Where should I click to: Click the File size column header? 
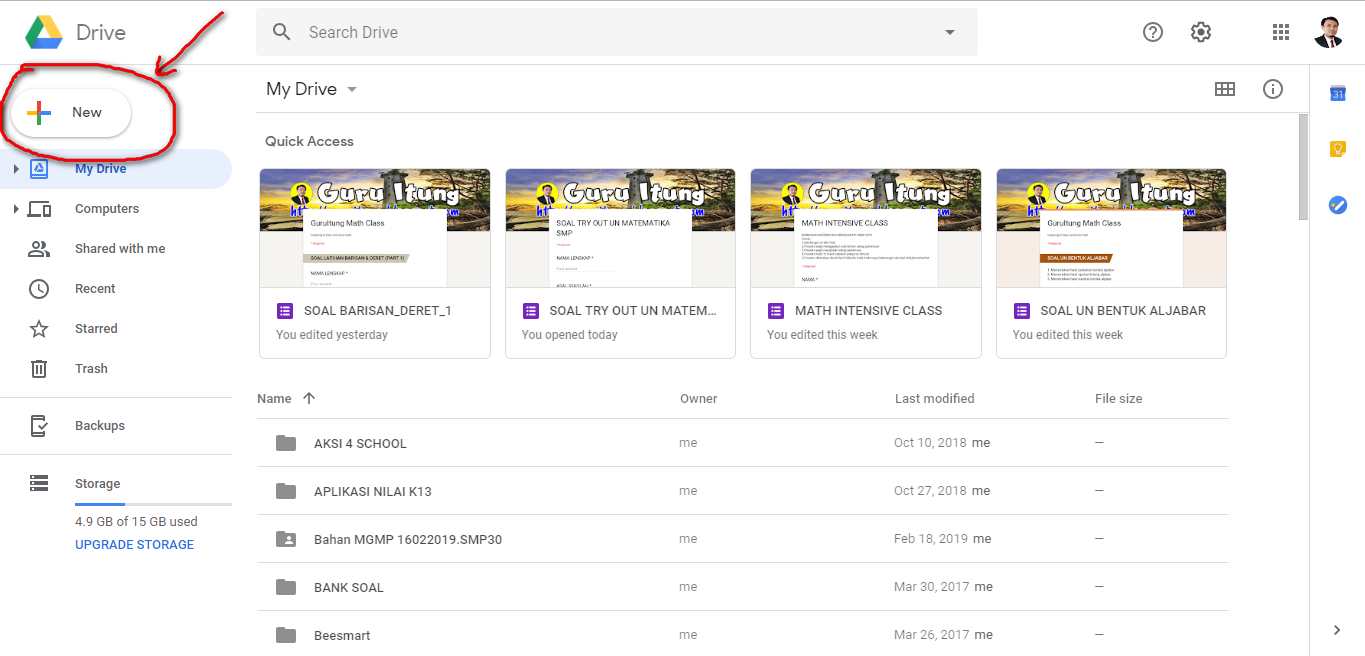(1119, 398)
